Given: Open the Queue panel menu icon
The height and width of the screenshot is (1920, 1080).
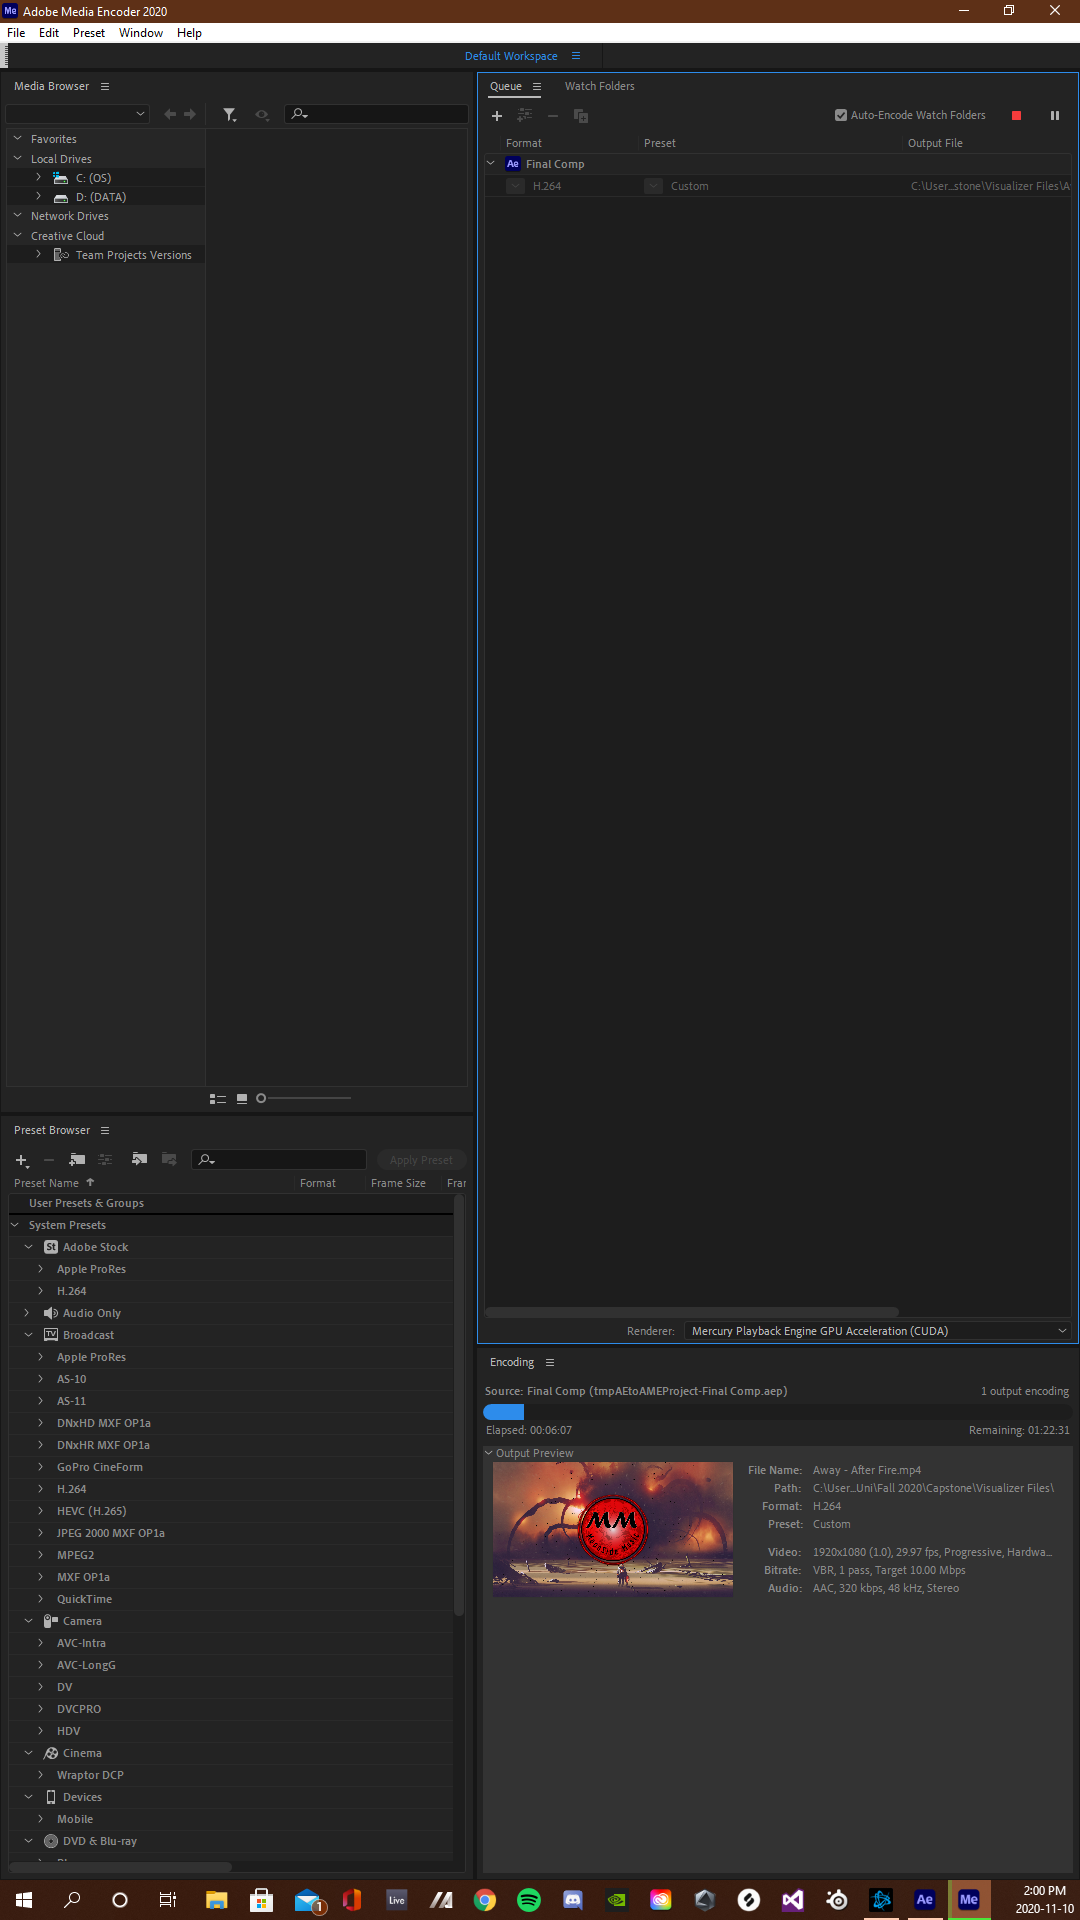Looking at the screenshot, I should coord(537,87).
